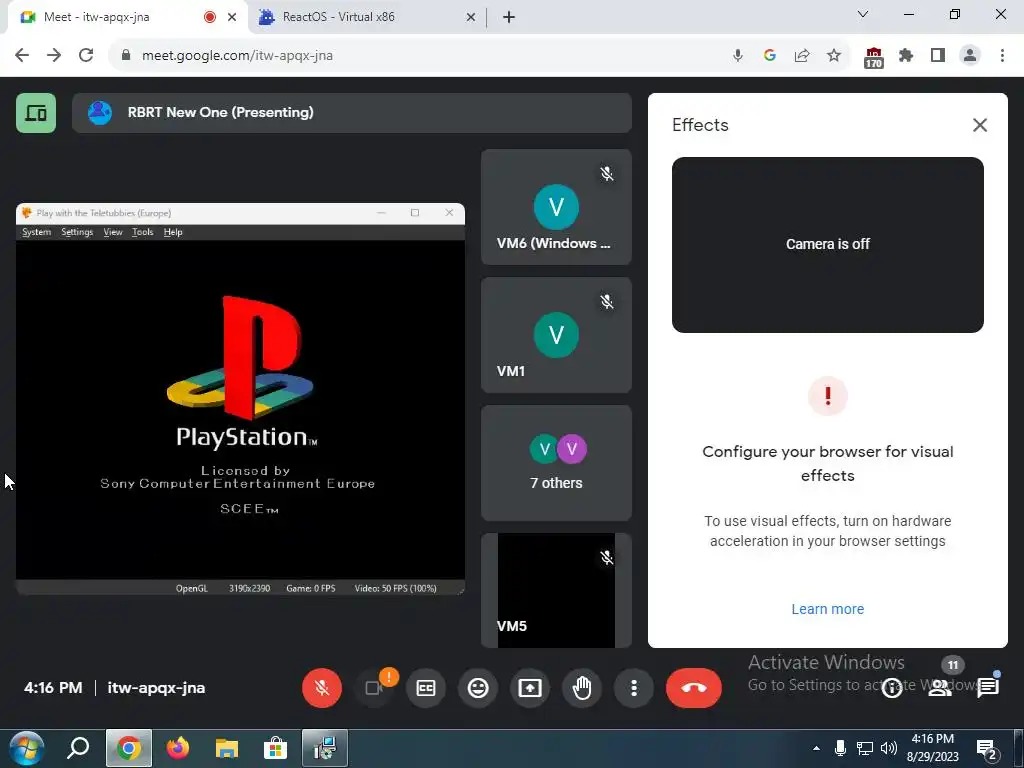The height and width of the screenshot is (768, 1024).
Task: Open meeting details info icon
Action: 892,688
